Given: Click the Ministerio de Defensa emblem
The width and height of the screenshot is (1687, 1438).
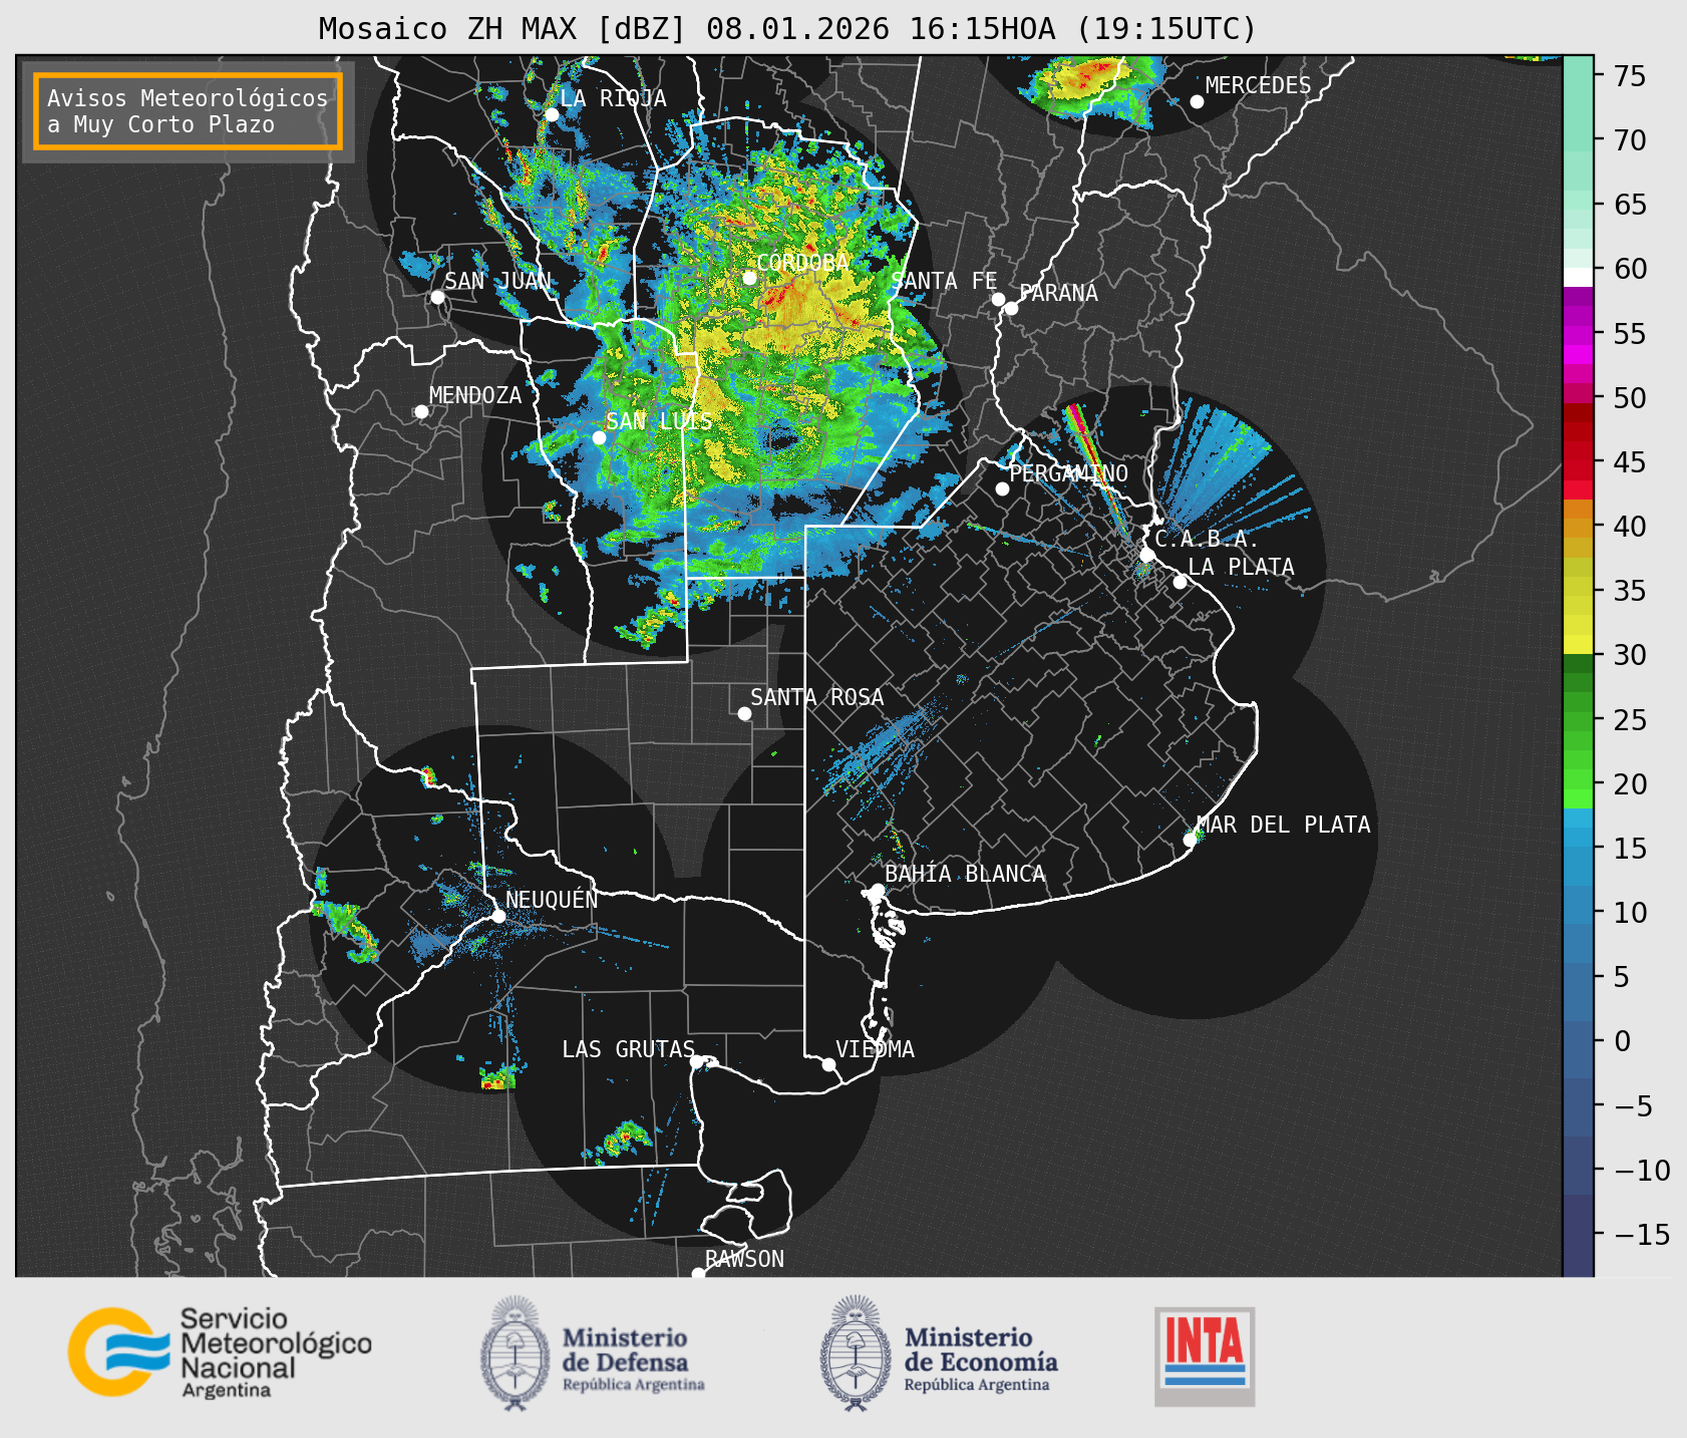Looking at the screenshot, I should [515, 1353].
